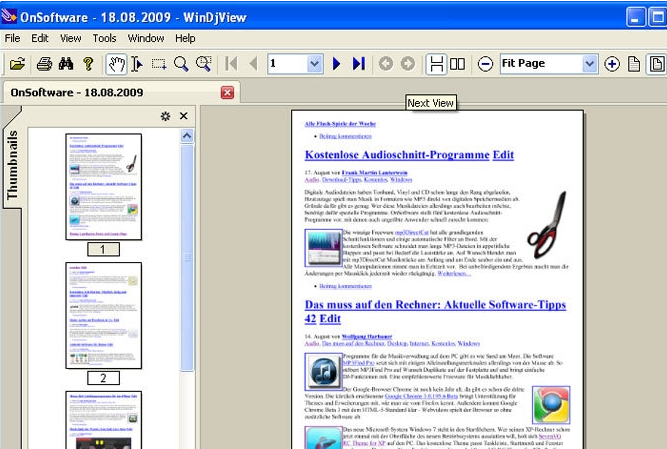The image size is (667, 449).
Task: Select page 3 thumbnail
Action: point(103,420)
